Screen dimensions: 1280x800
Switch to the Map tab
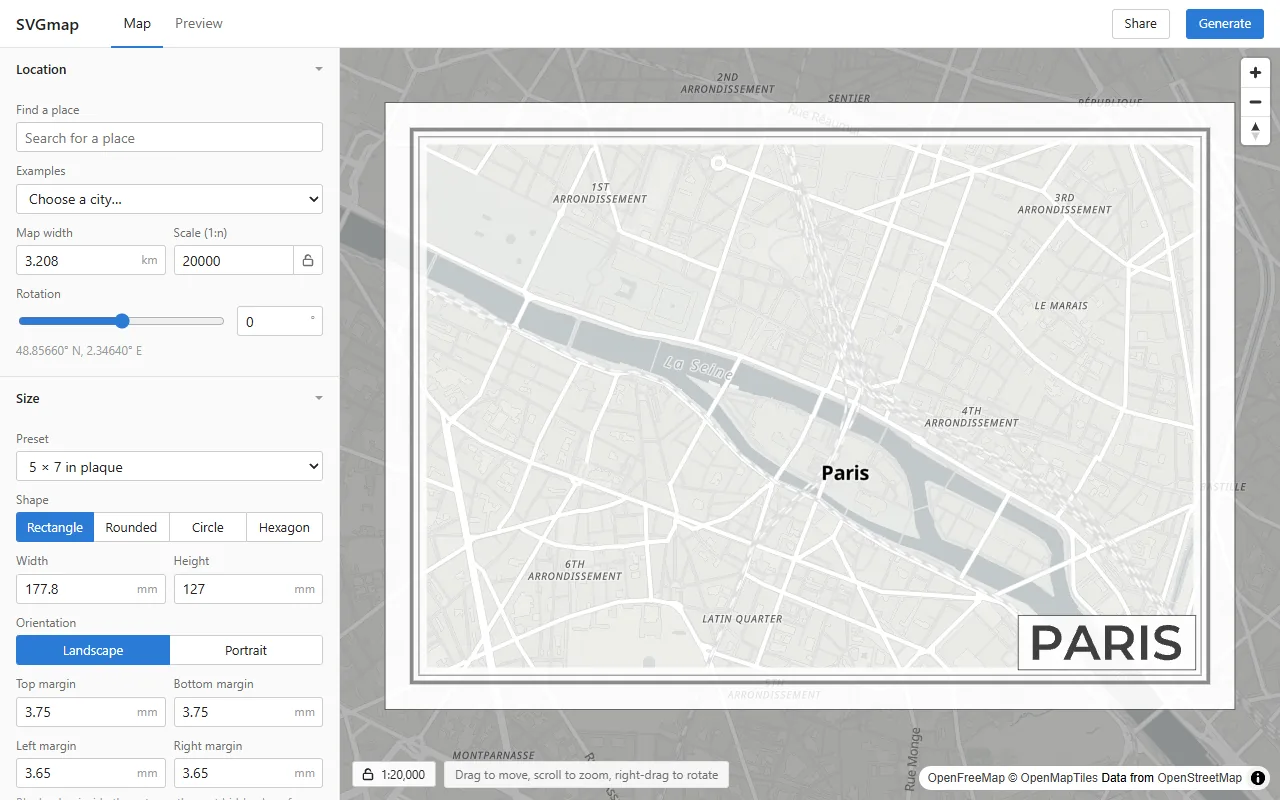[137, 24]
